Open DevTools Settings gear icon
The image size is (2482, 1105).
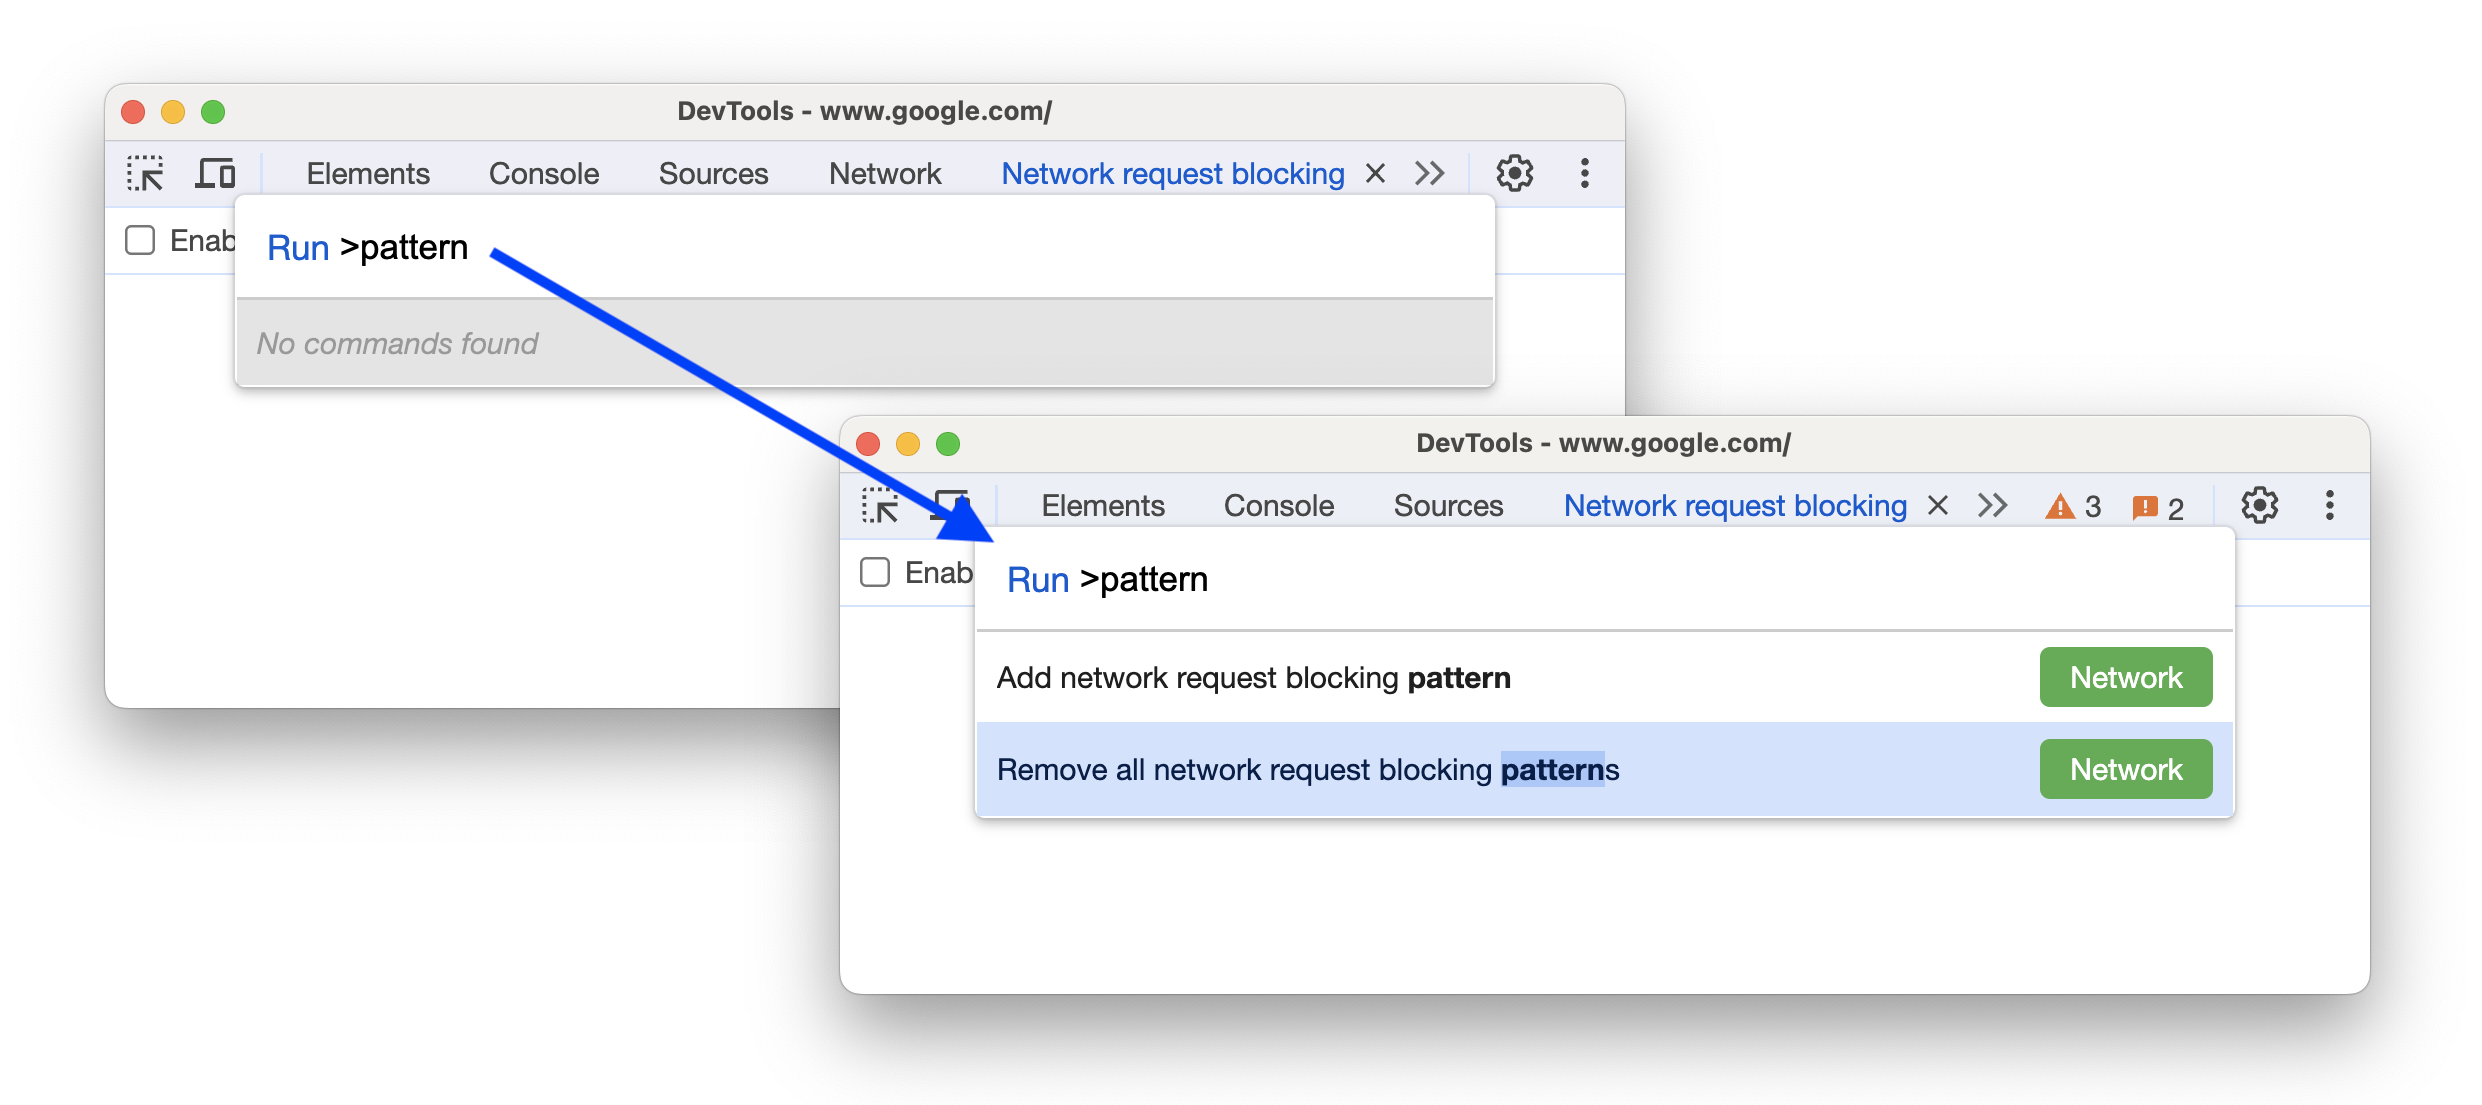(x=1513, y=173)
